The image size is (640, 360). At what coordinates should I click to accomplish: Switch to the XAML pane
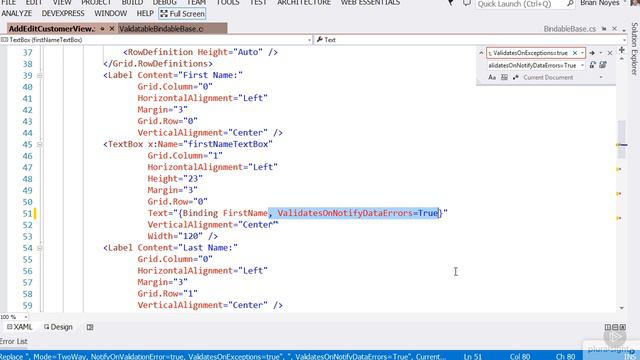(19, 327)
